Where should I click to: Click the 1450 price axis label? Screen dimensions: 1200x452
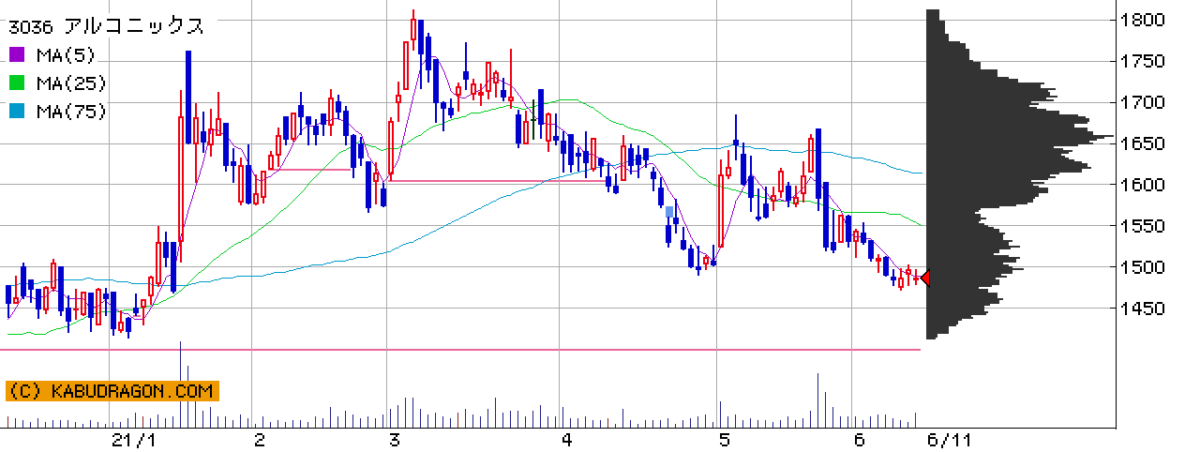coord(1143,309)
